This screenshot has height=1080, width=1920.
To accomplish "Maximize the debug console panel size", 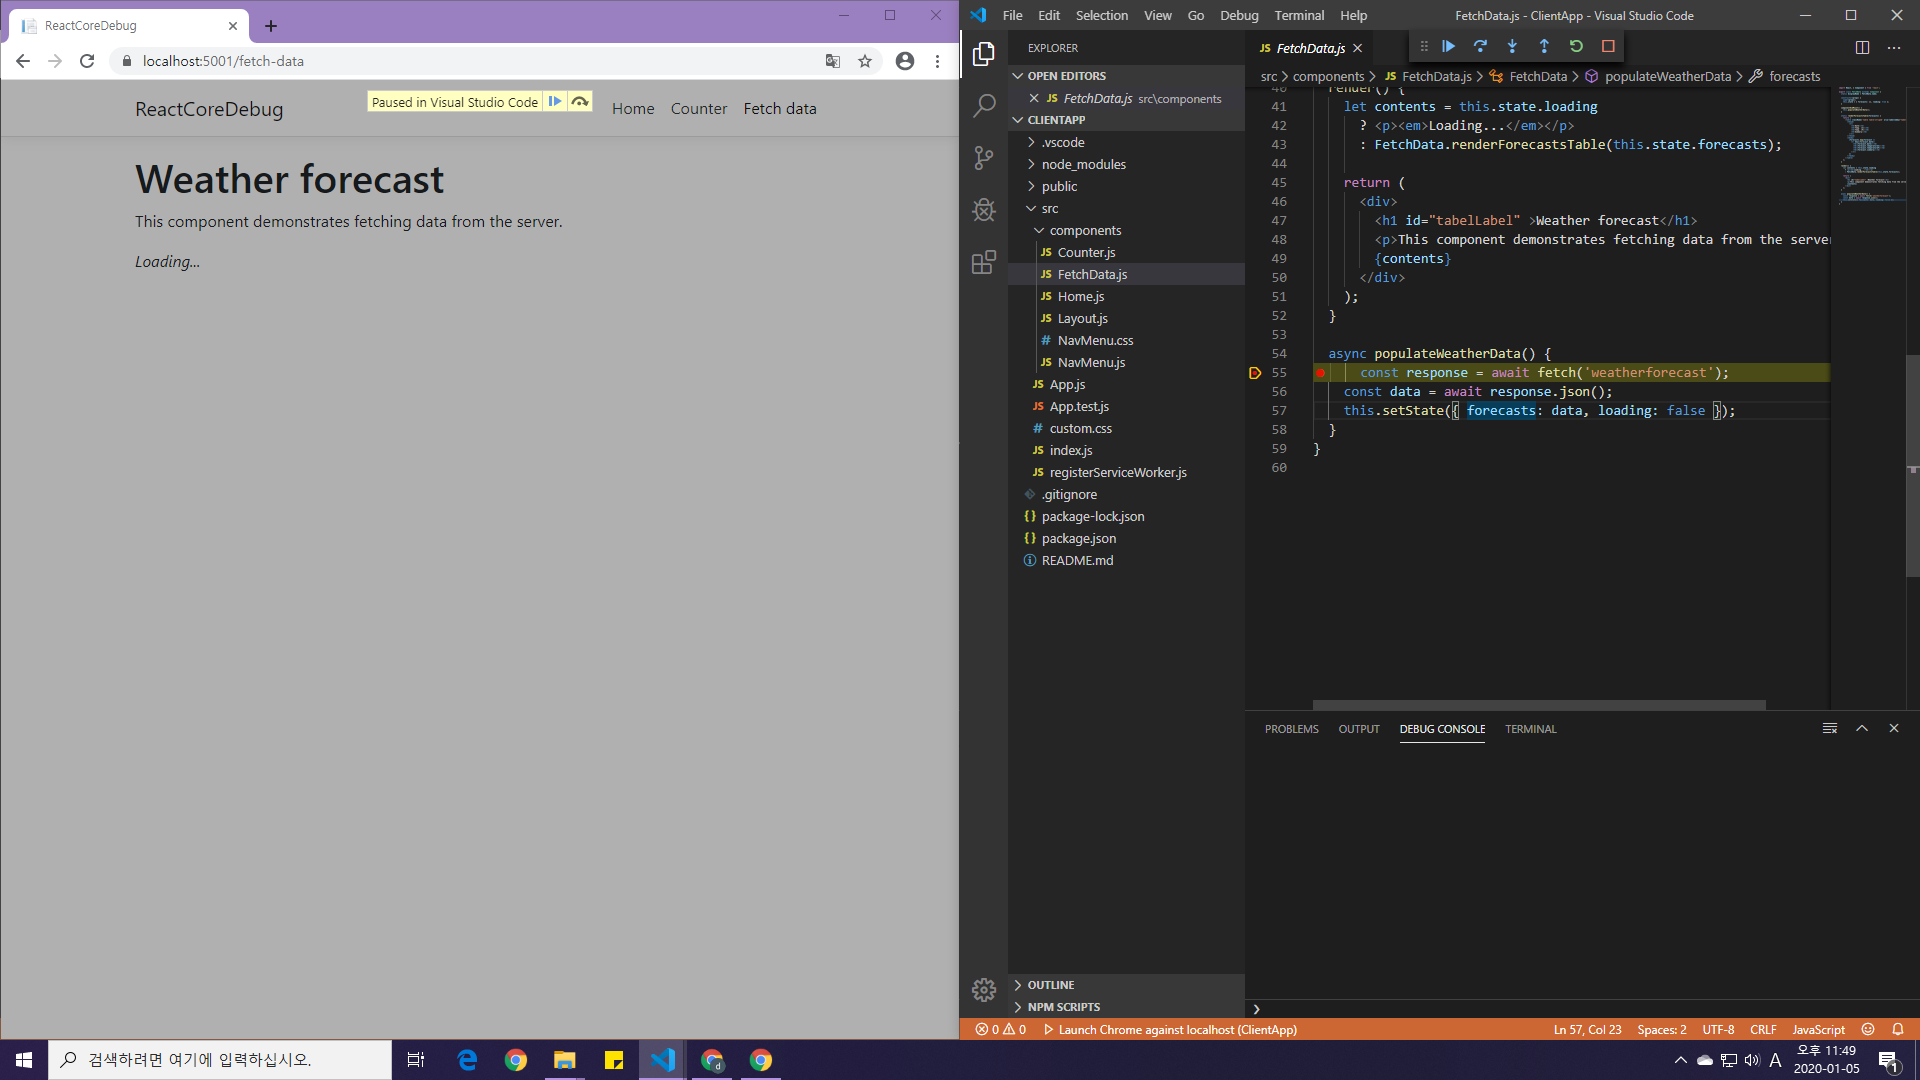I will (x=1862, y=729).
